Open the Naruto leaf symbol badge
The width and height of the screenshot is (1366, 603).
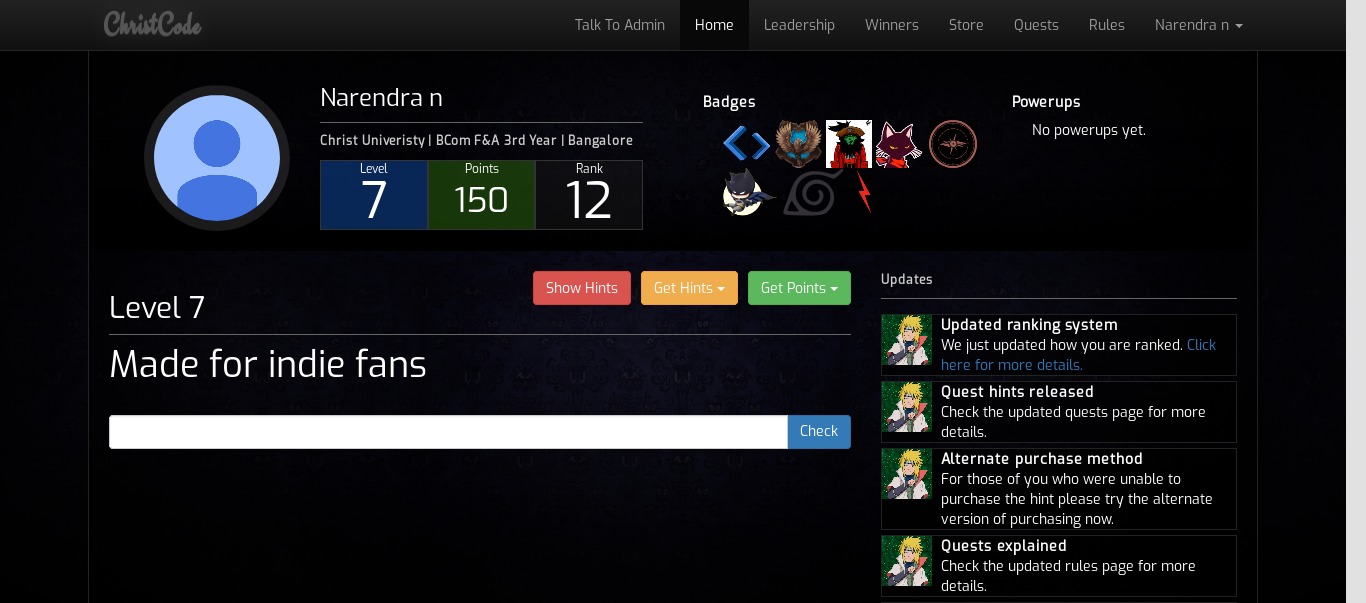click(812, 192)
